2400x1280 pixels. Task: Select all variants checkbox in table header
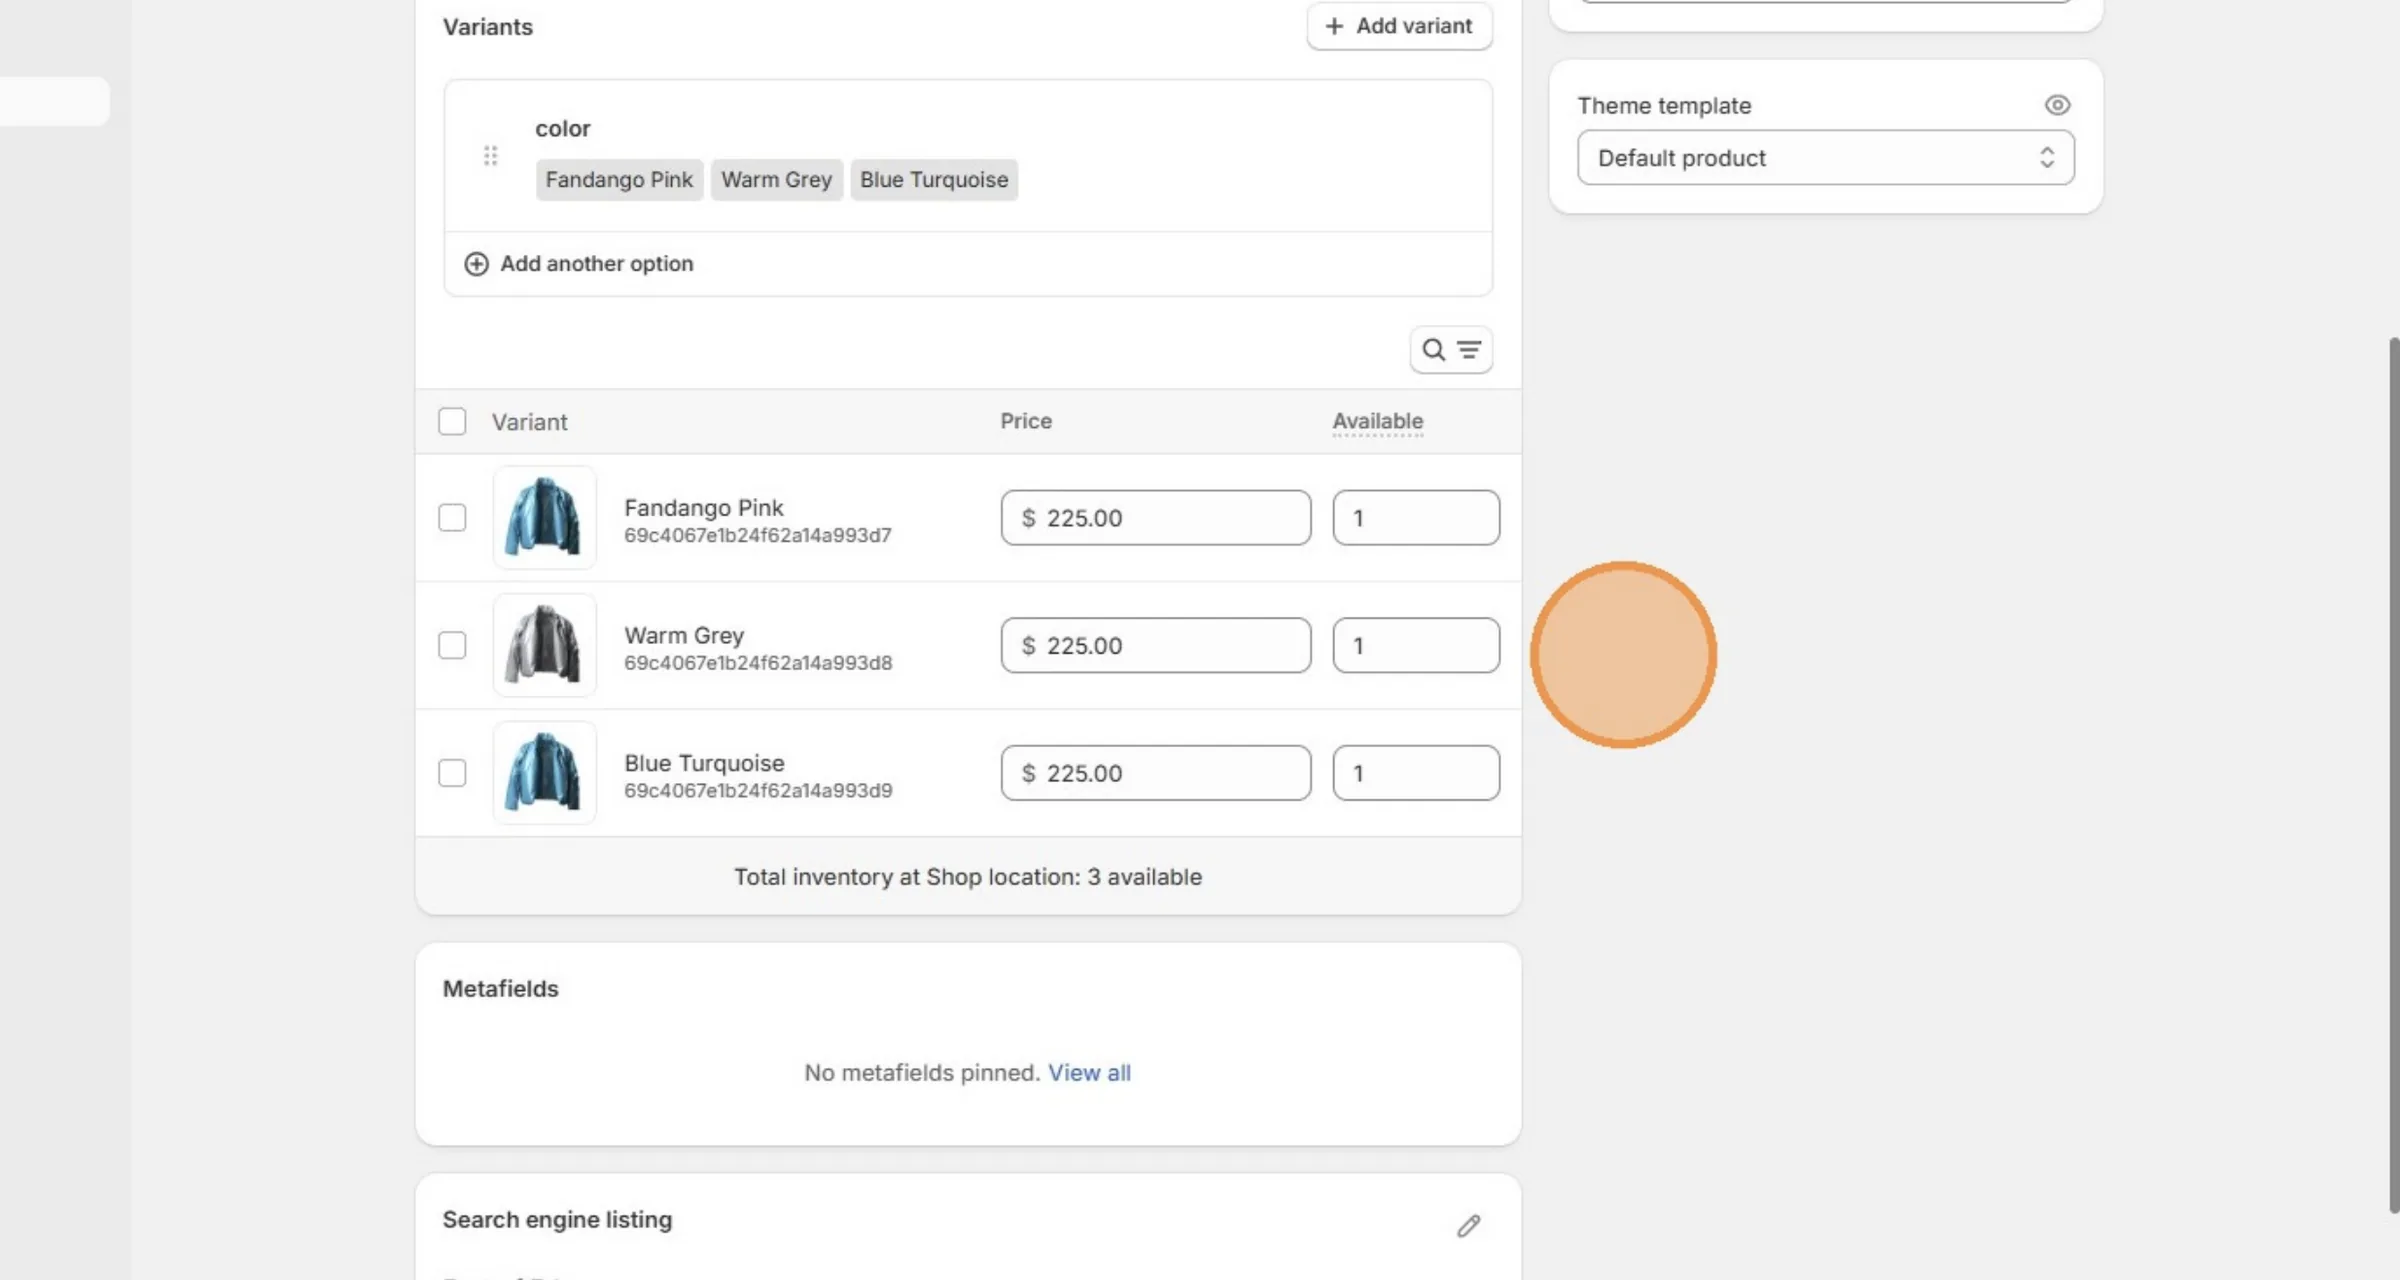tap(452, 421)
